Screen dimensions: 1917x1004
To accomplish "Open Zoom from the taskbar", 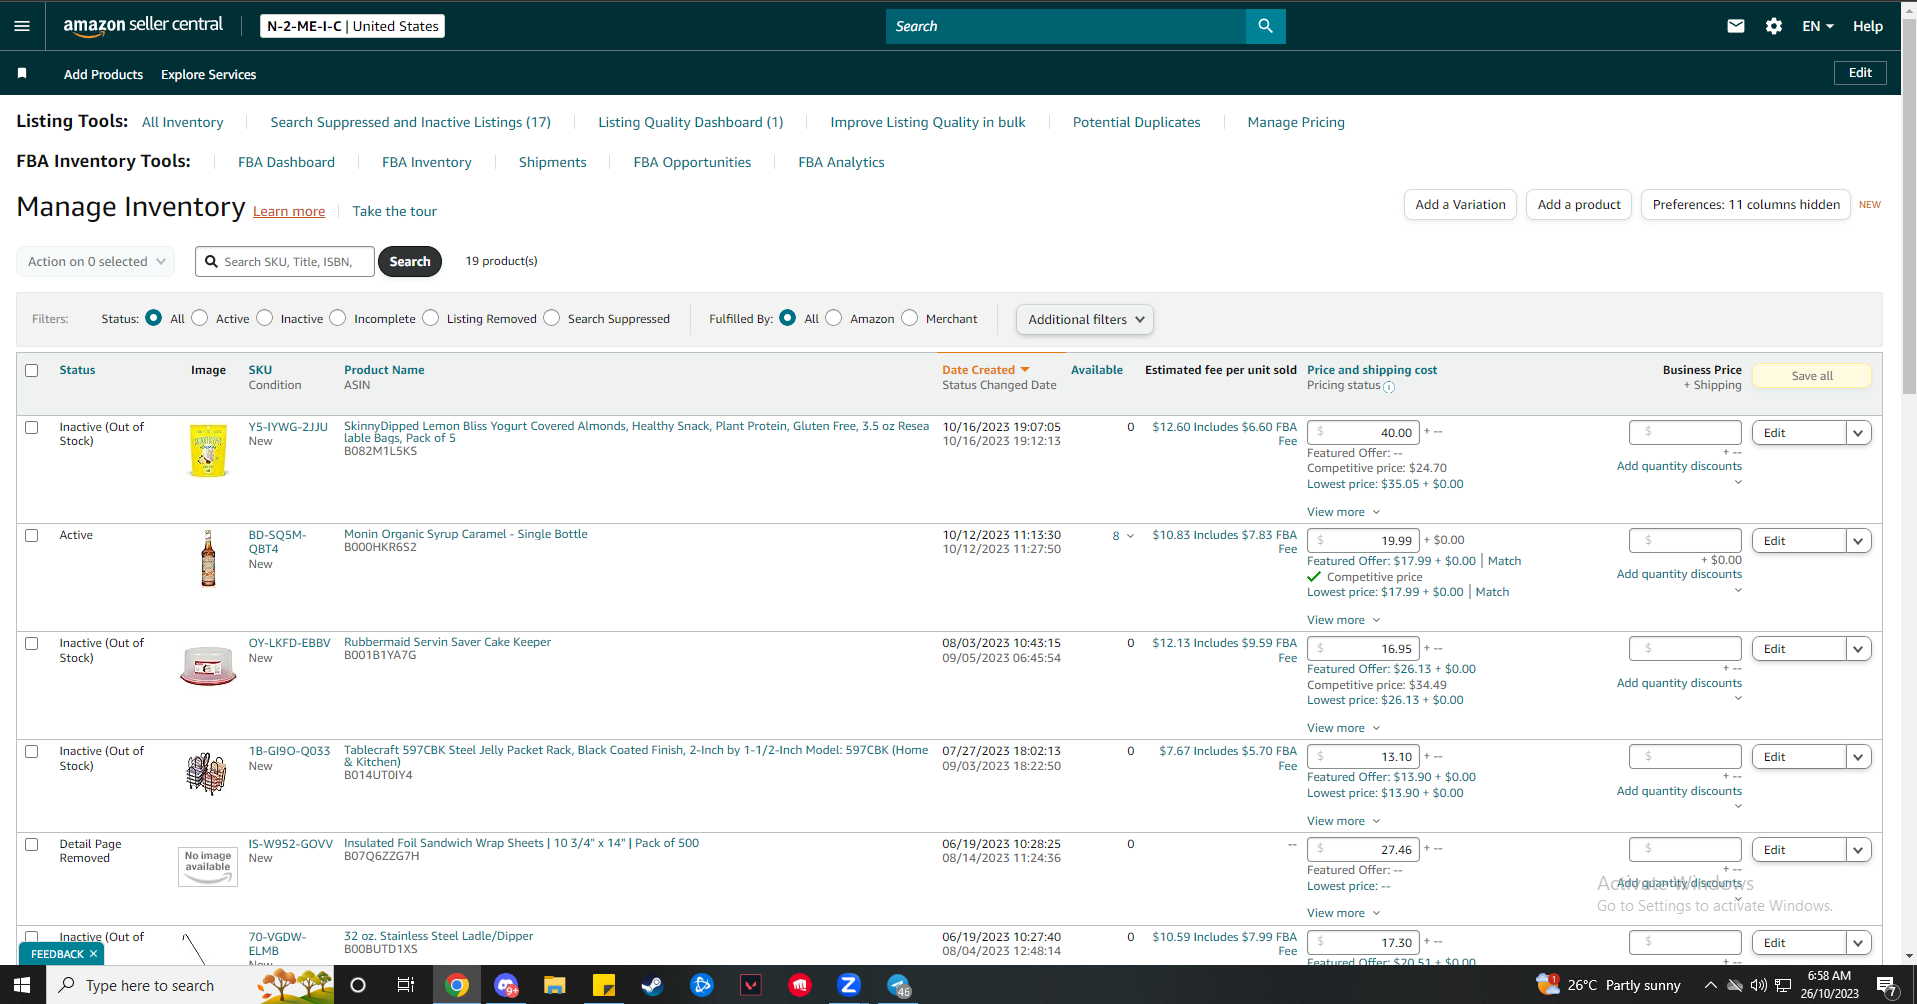I will click(849, 985).
